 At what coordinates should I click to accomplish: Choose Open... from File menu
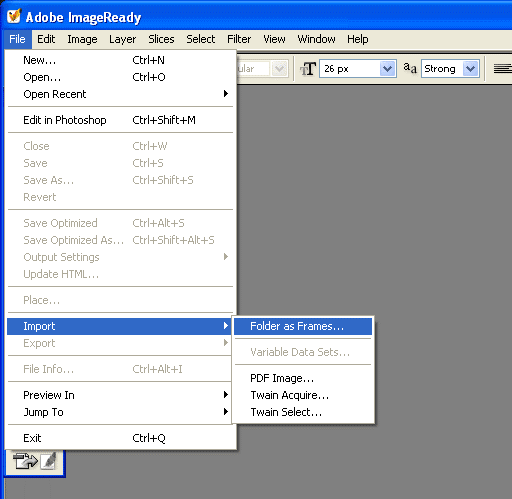[x=120, y=77]
